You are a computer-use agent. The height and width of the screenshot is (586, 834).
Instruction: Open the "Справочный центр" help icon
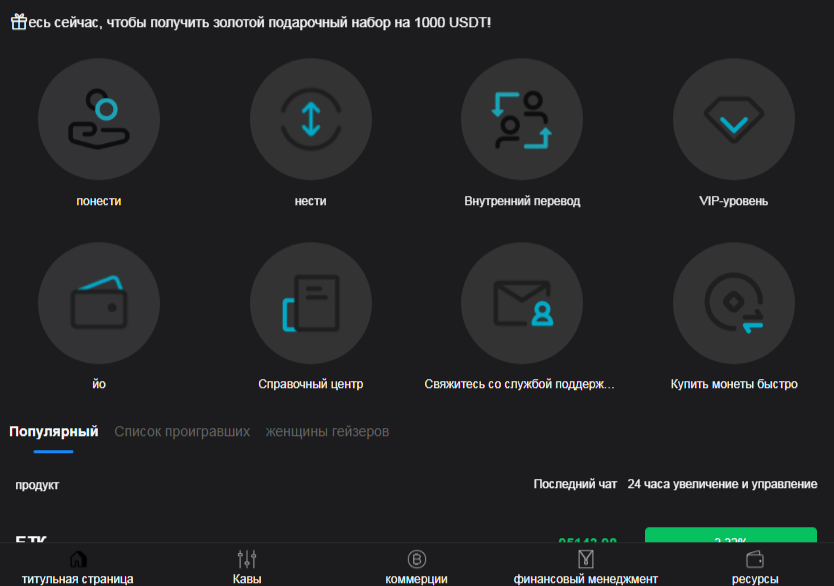311,302
